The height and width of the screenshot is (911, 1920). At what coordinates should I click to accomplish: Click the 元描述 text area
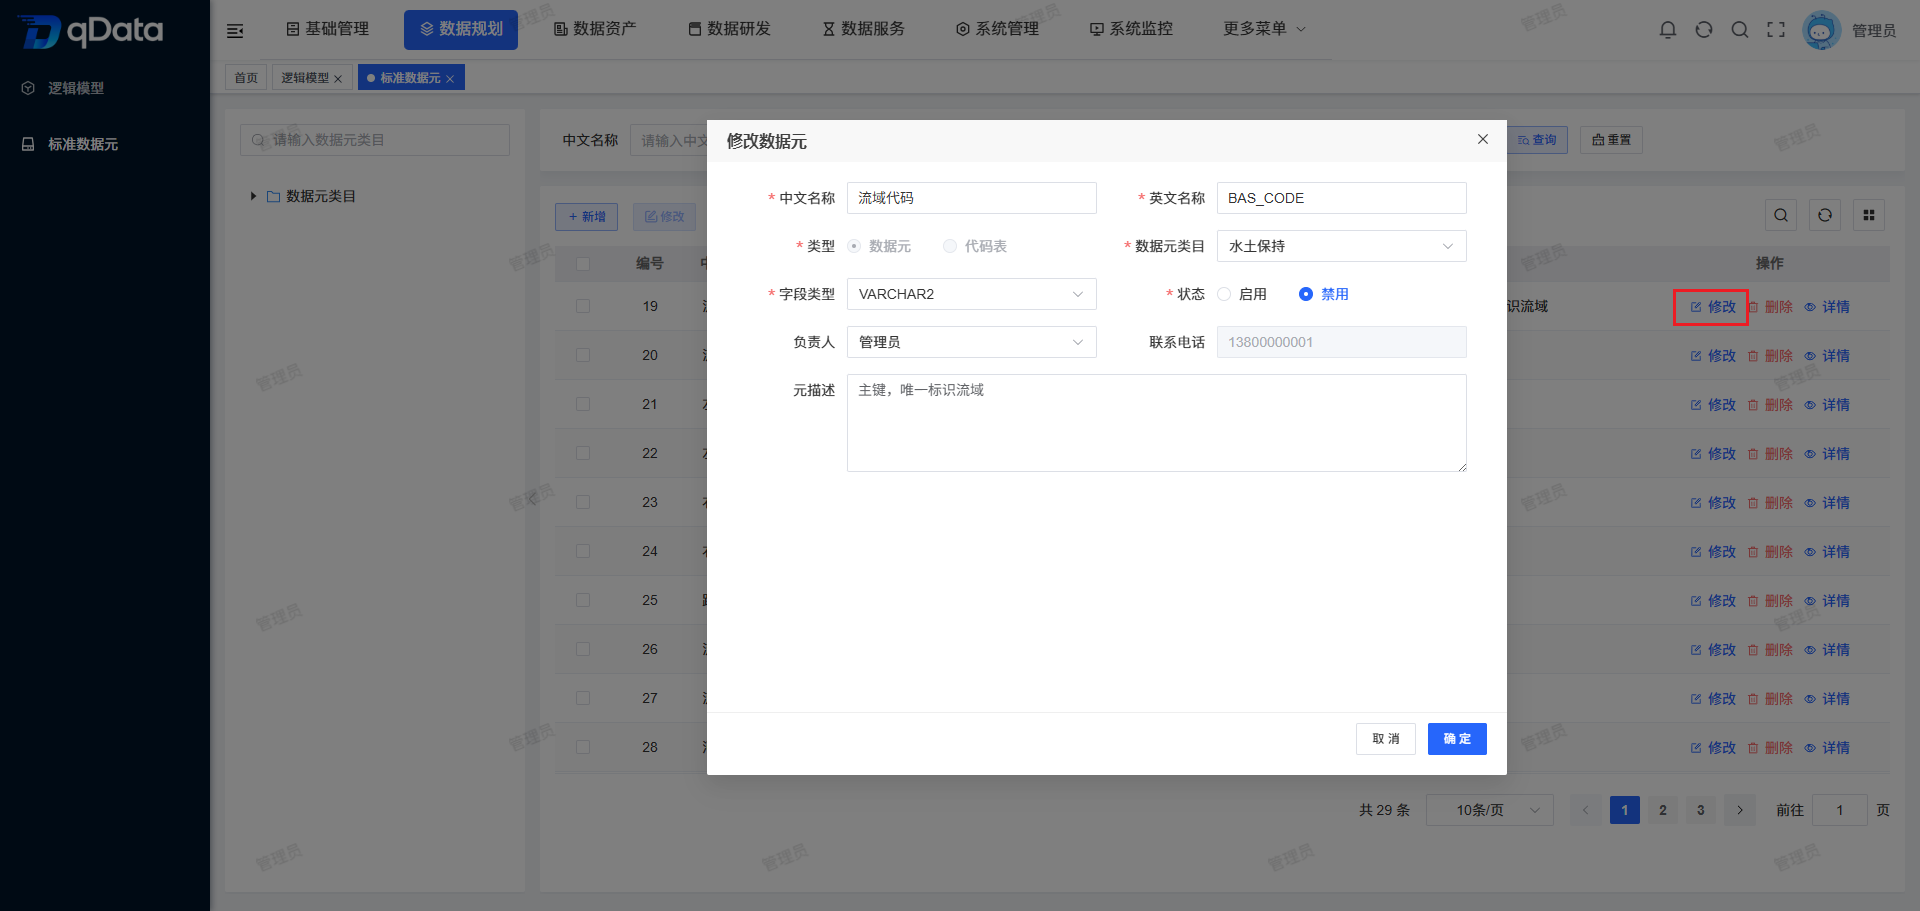[1157, 423]
